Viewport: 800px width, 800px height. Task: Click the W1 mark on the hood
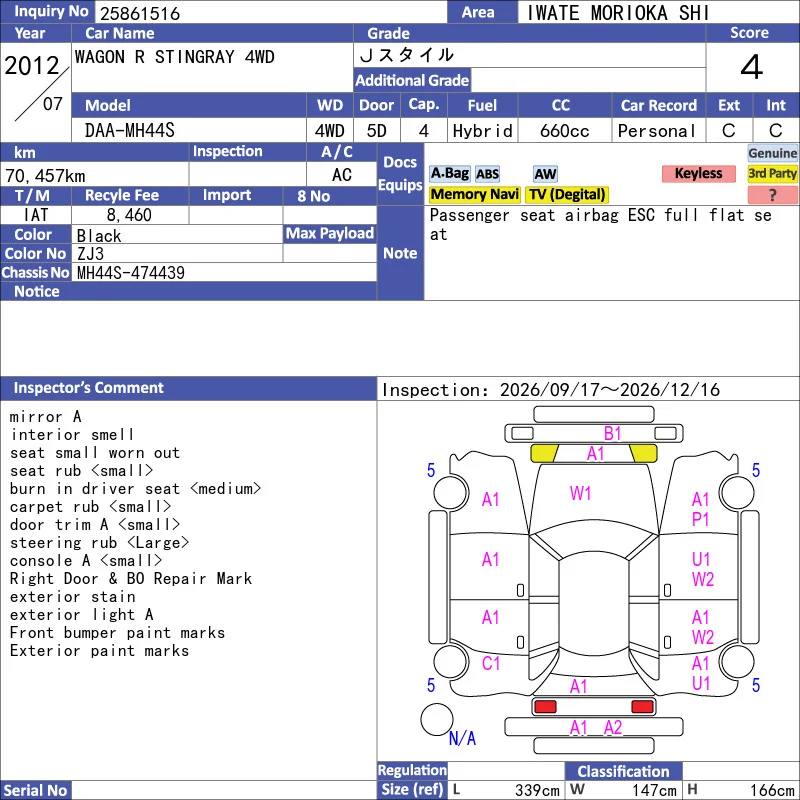(581, 493)
